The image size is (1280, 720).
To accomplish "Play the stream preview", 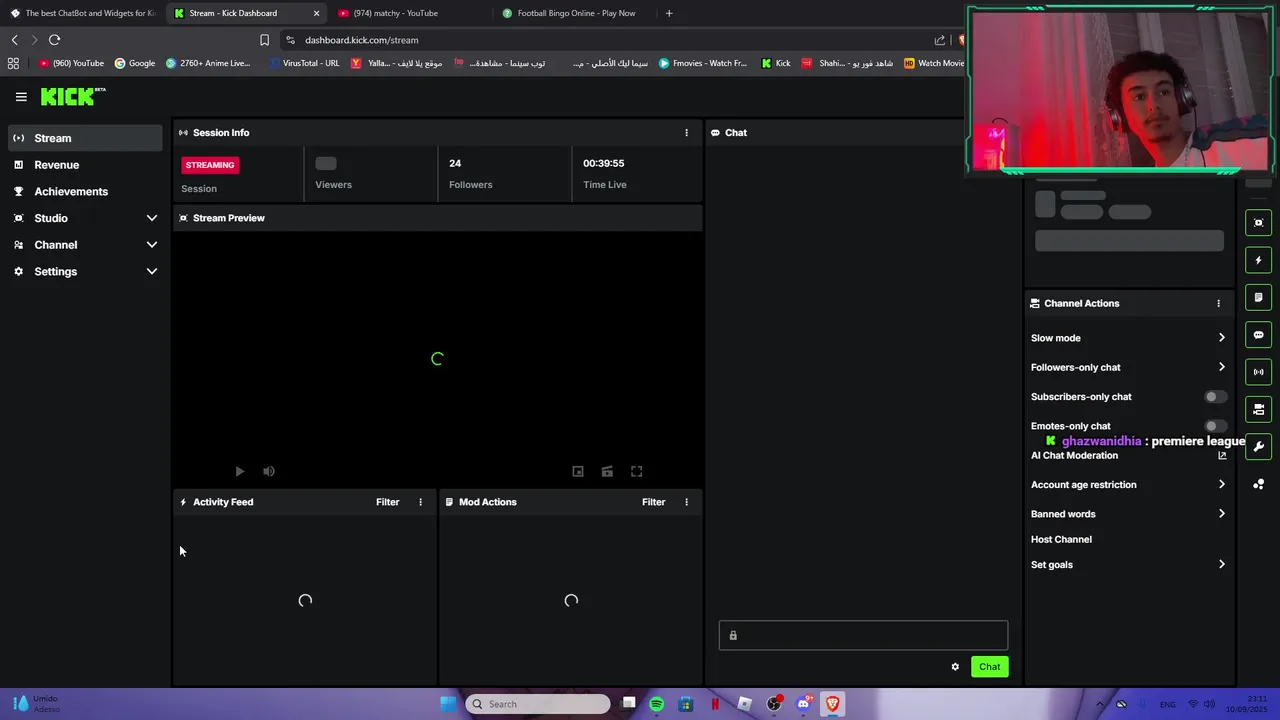I will tap(239, 471).
